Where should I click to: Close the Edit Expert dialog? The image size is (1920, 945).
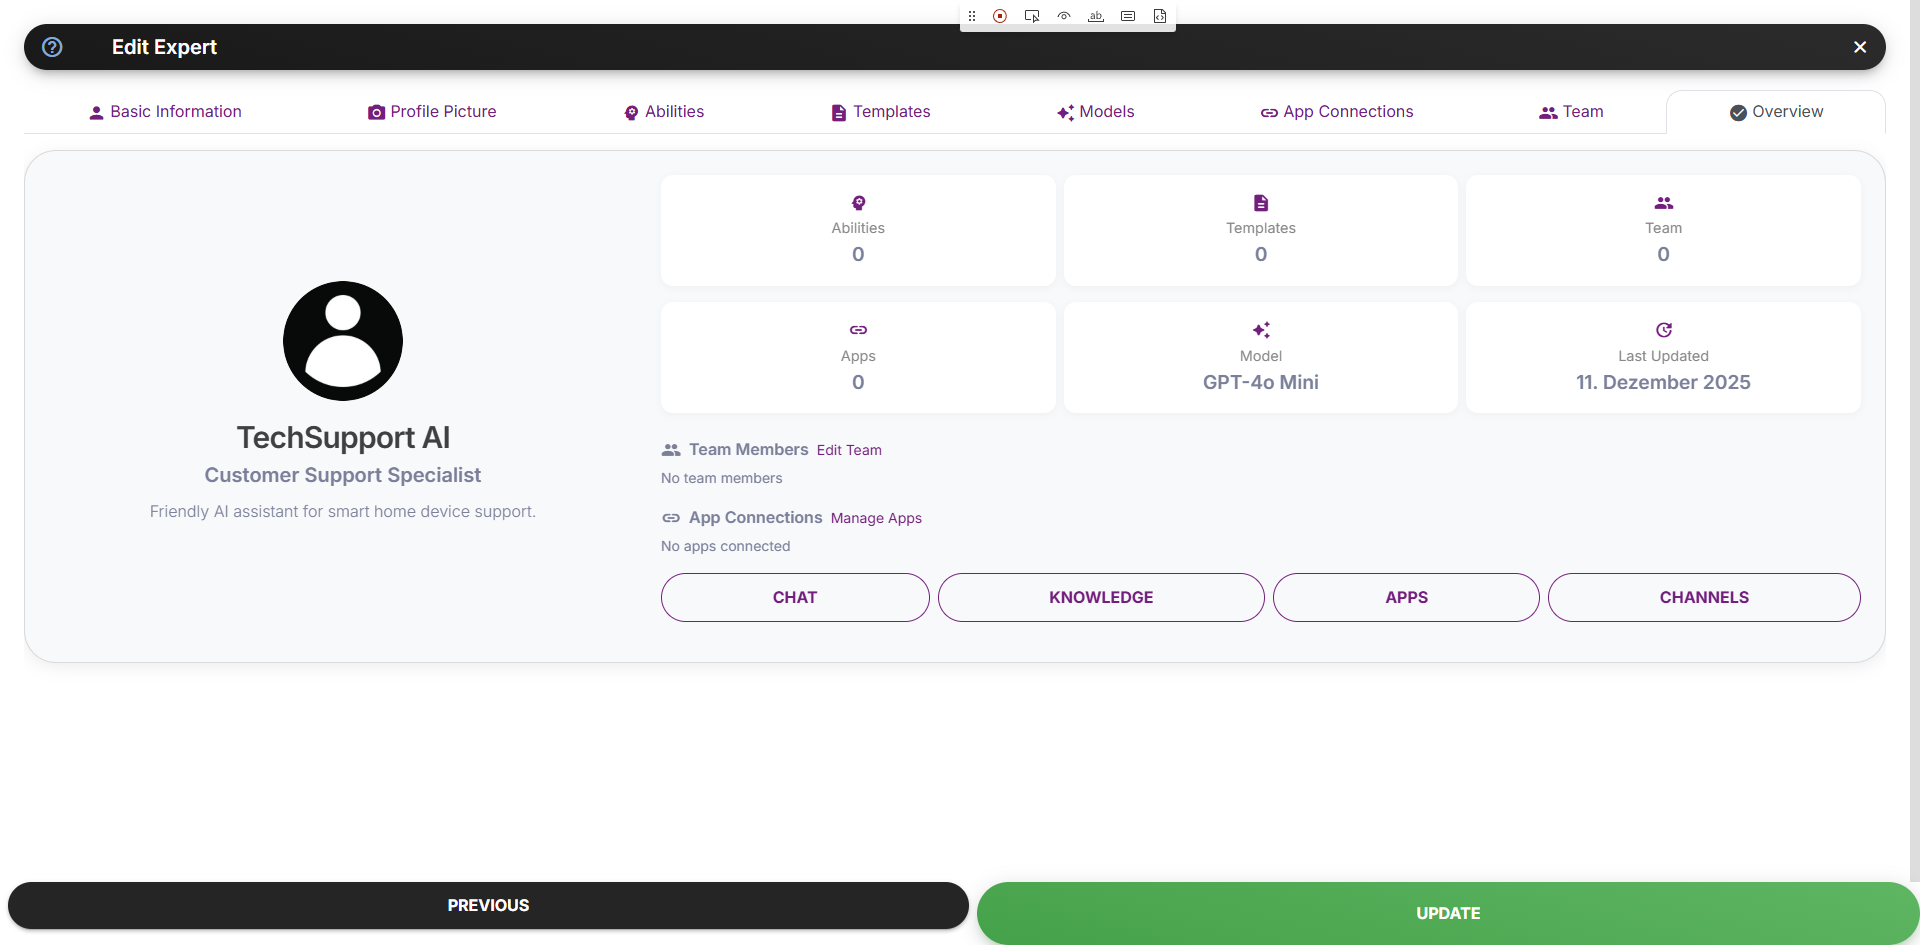coord(1861,47)
